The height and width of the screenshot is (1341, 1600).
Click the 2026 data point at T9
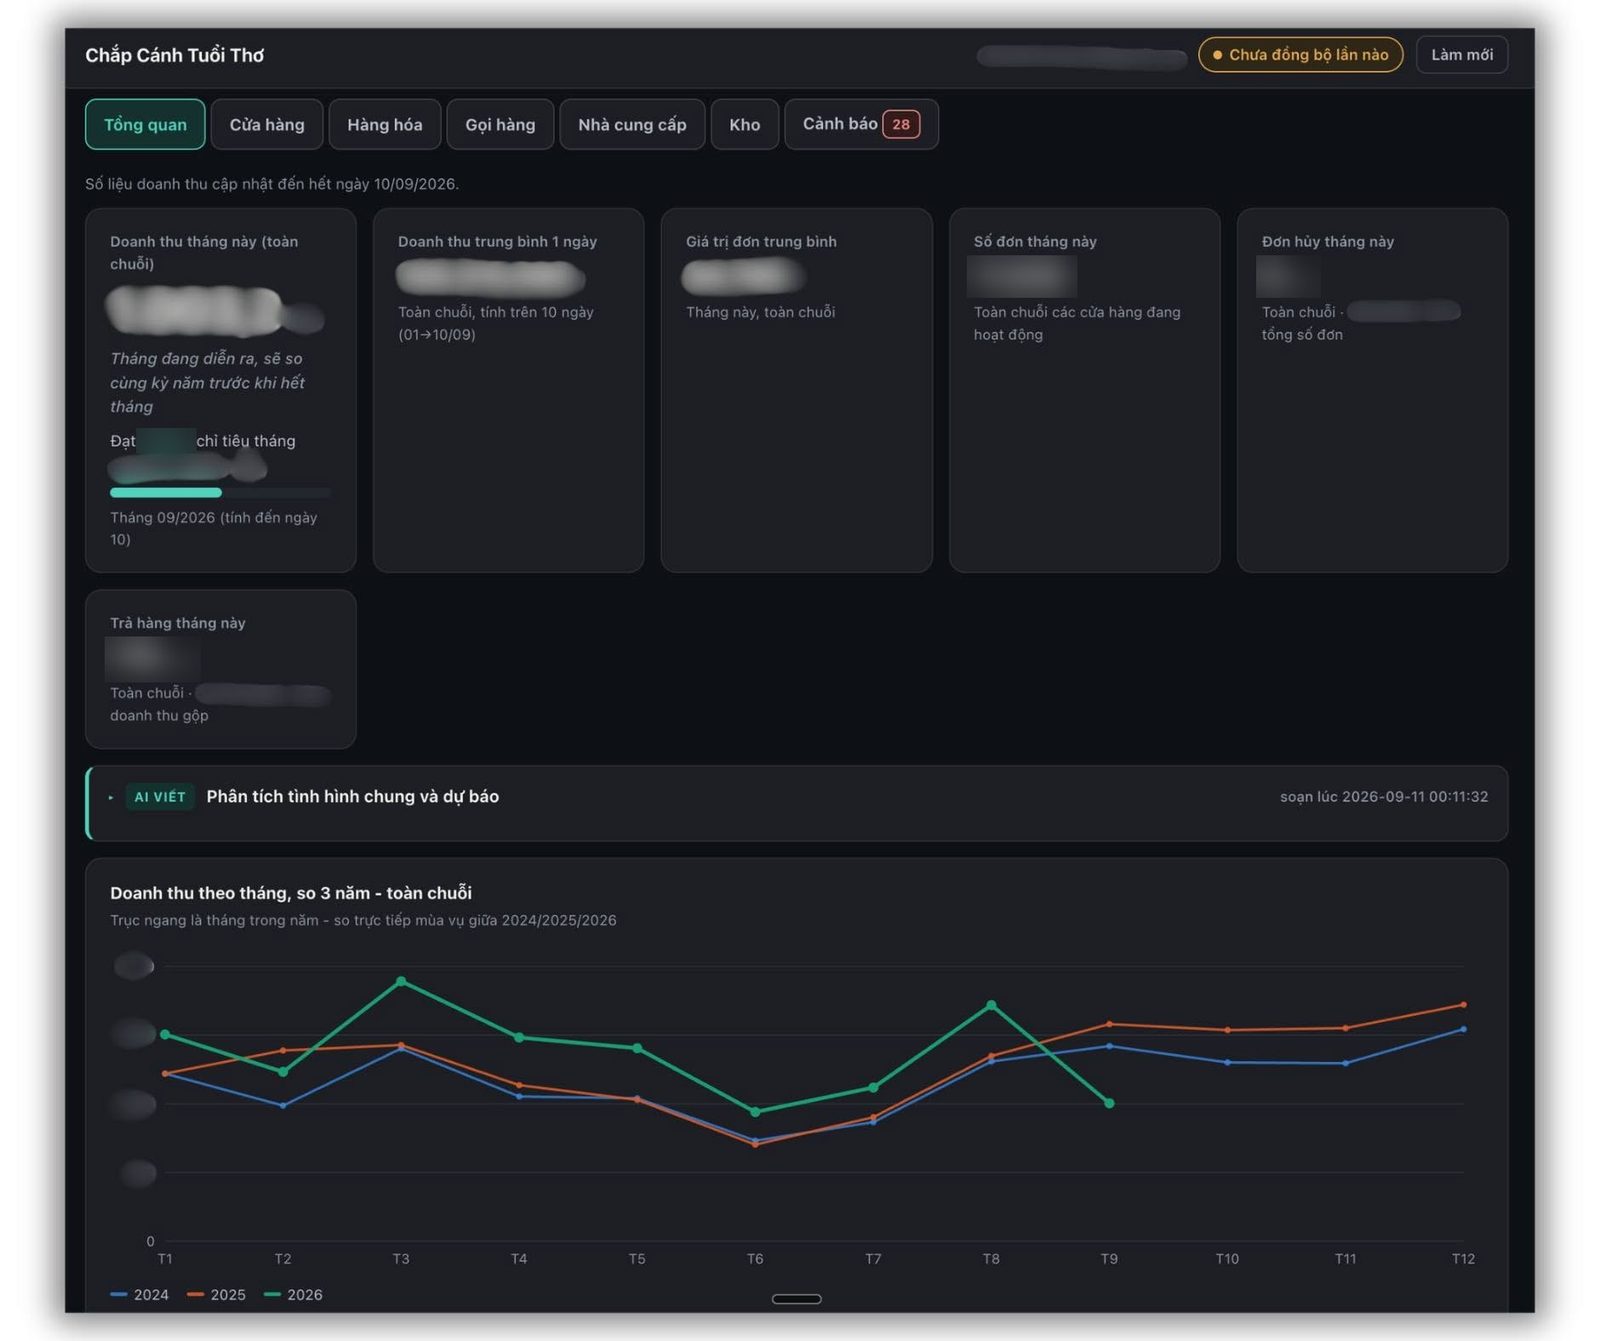tap(1109, 1103)
